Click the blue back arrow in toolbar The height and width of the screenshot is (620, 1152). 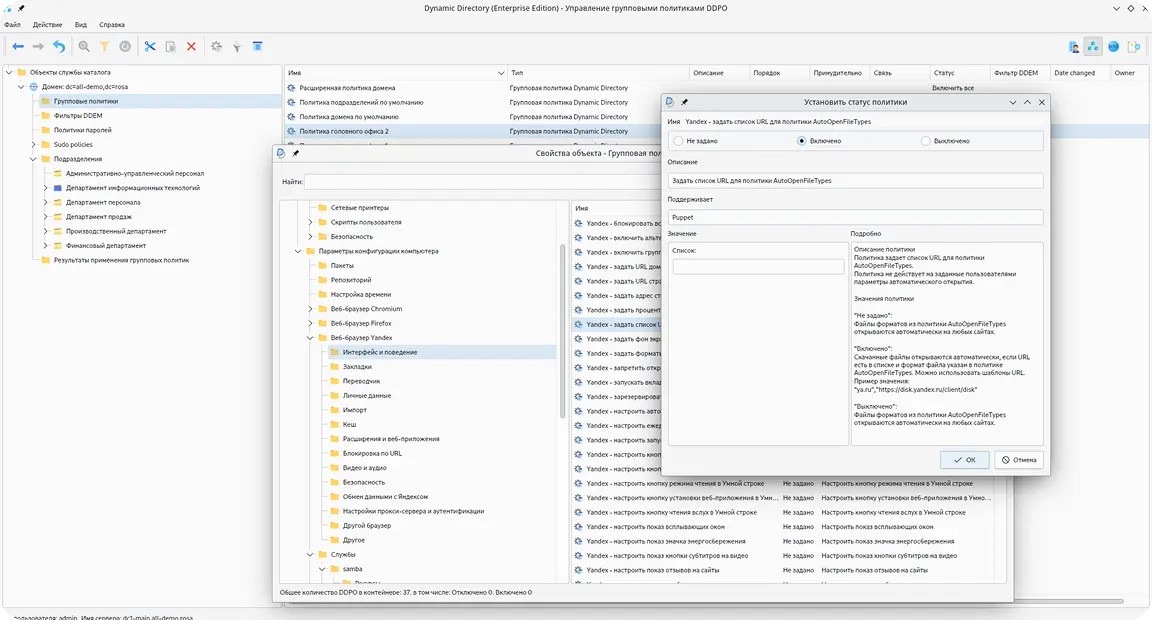pyautogui.click(x=17, y=46)
